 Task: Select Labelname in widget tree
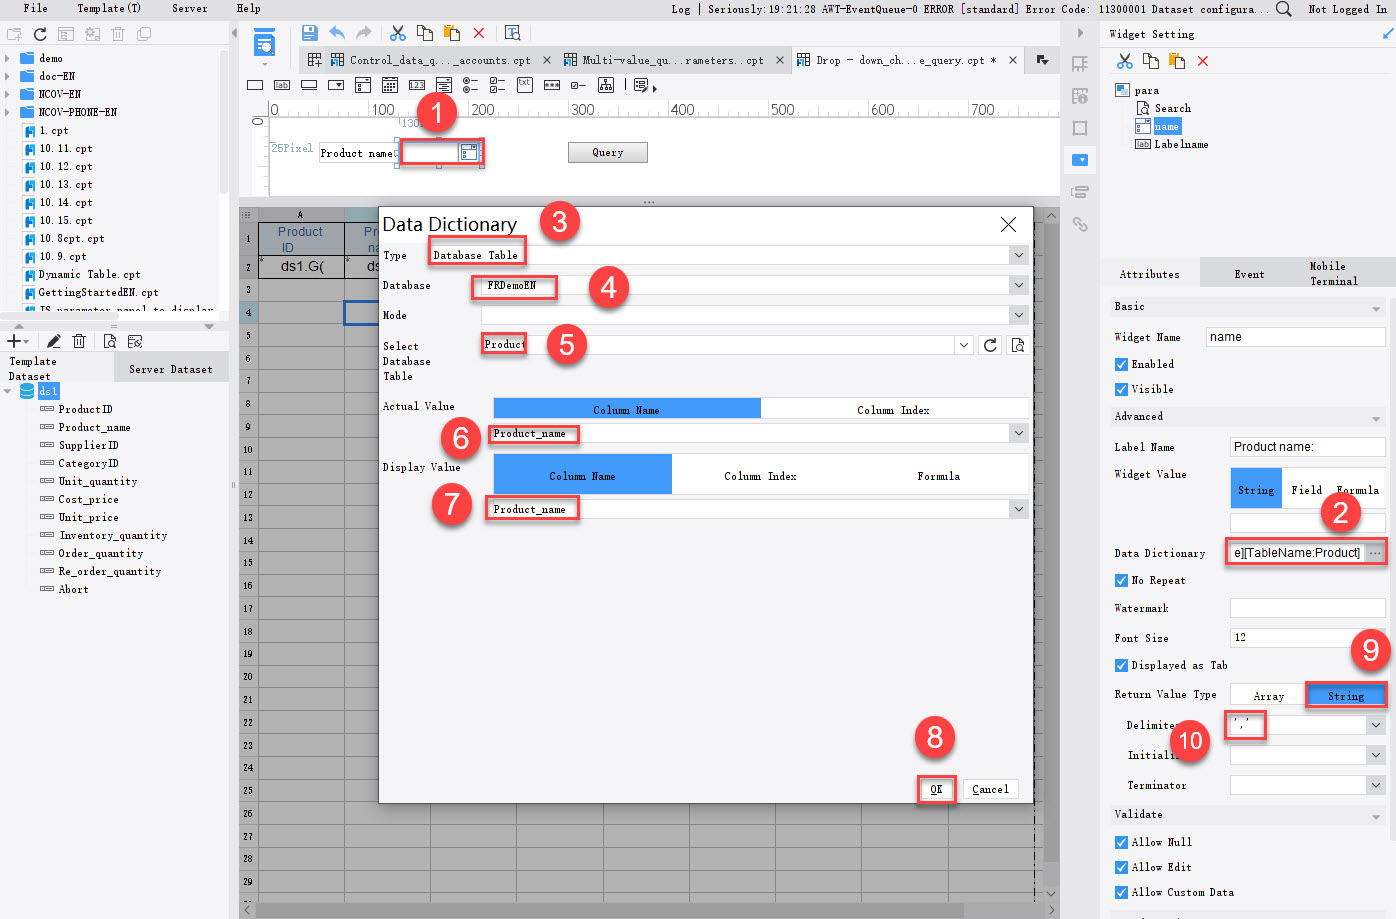tap(1181, 144)
